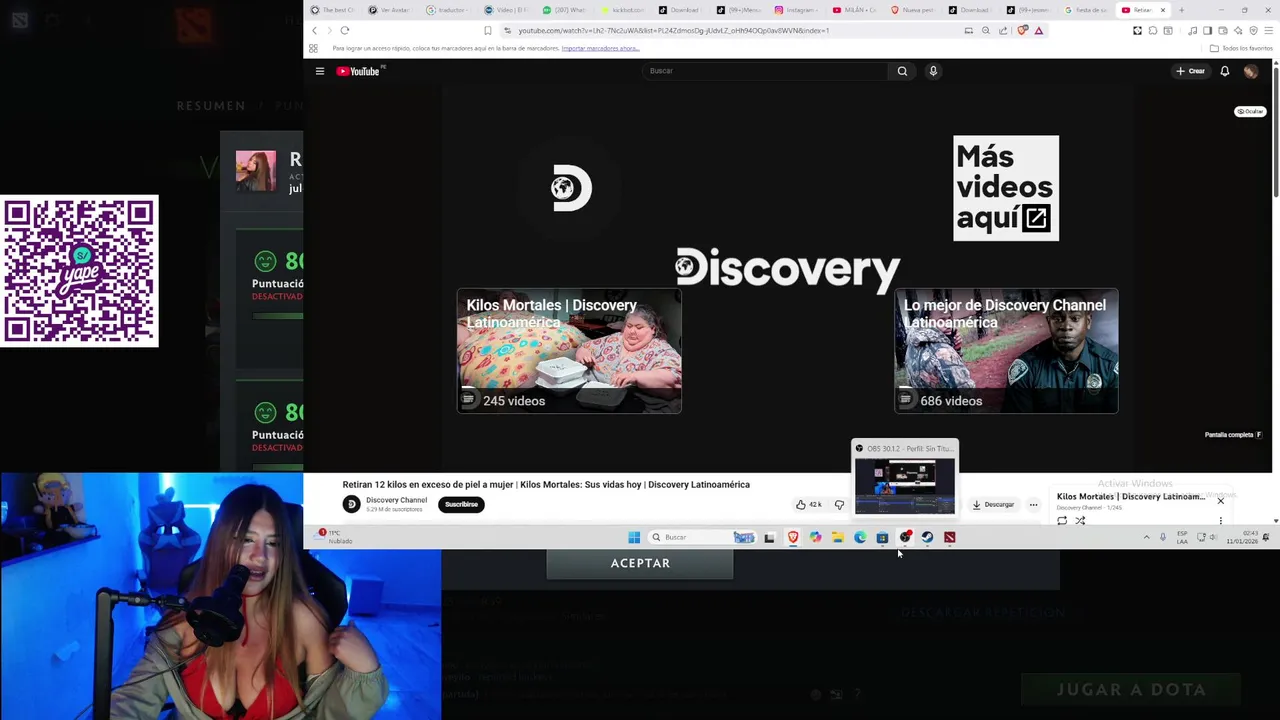Open the Brave Rewards triangle icon
Screen dimensions: 1280x720
(1039, 30)
